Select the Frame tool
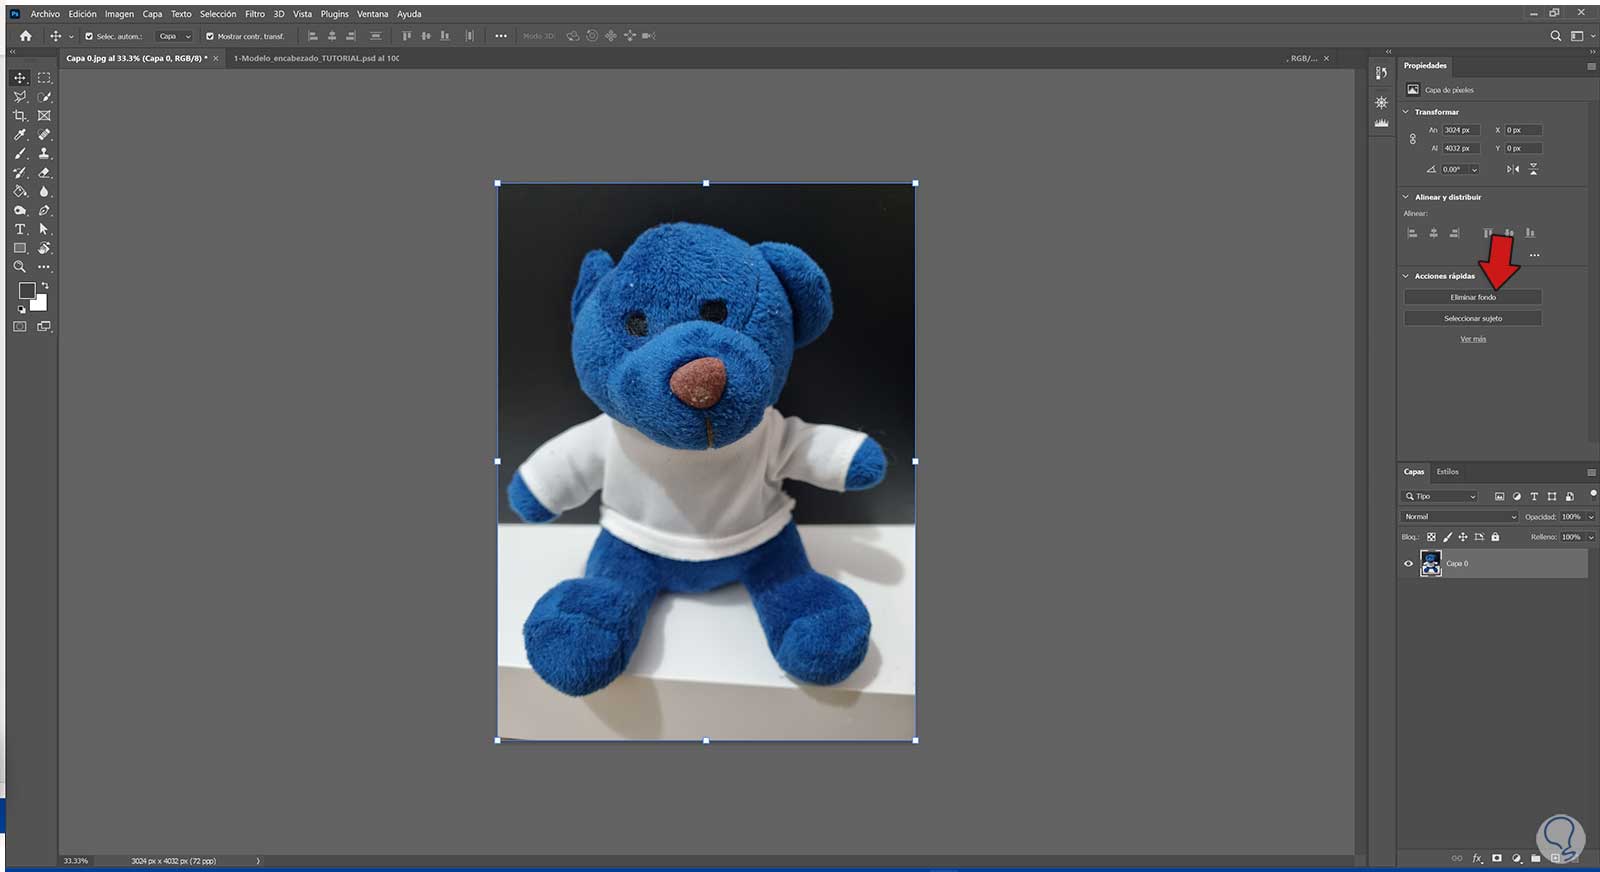The height and width of the screenshot is (872, 1600). click(x=44, y=116)
